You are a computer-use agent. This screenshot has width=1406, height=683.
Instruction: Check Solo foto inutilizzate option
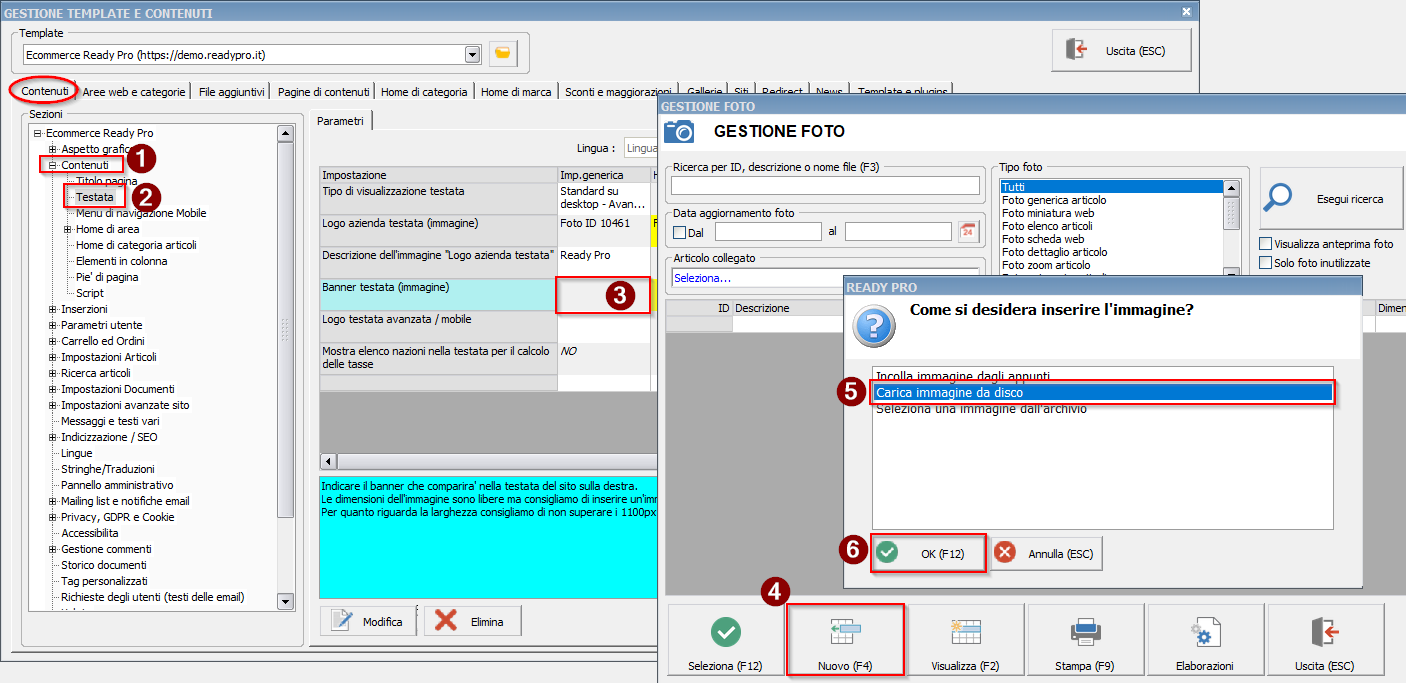1266,263
